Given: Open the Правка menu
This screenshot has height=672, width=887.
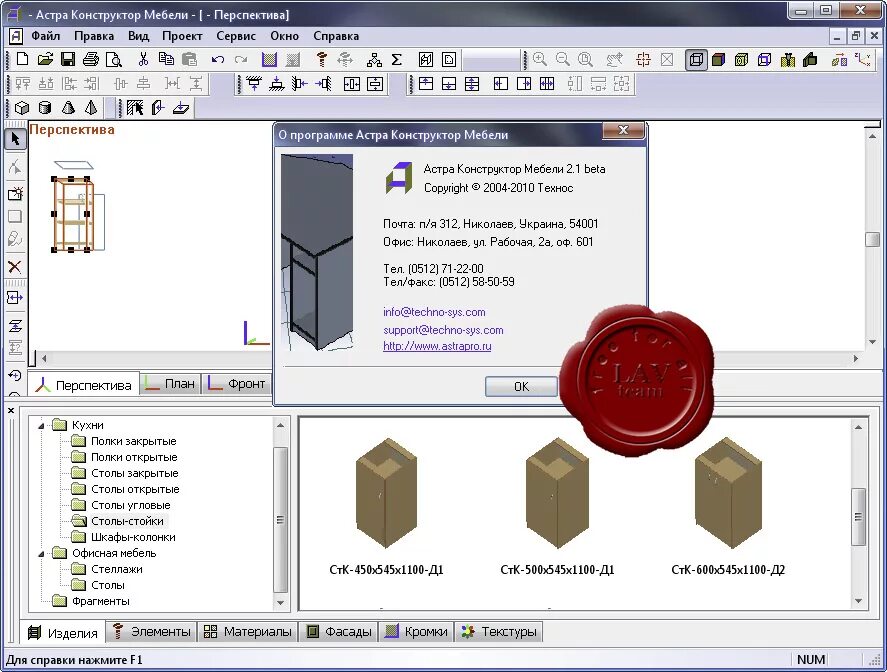Looking at the screenshot, I should click(x=94, y=36).
